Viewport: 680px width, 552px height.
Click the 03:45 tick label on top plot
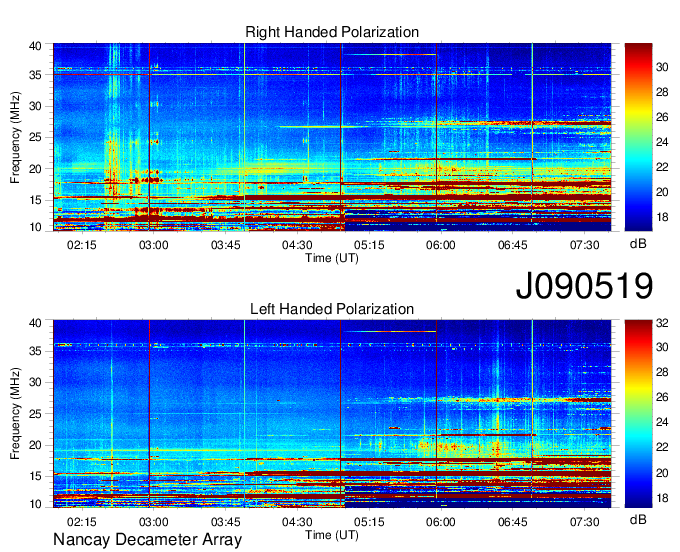pos(226,245)
